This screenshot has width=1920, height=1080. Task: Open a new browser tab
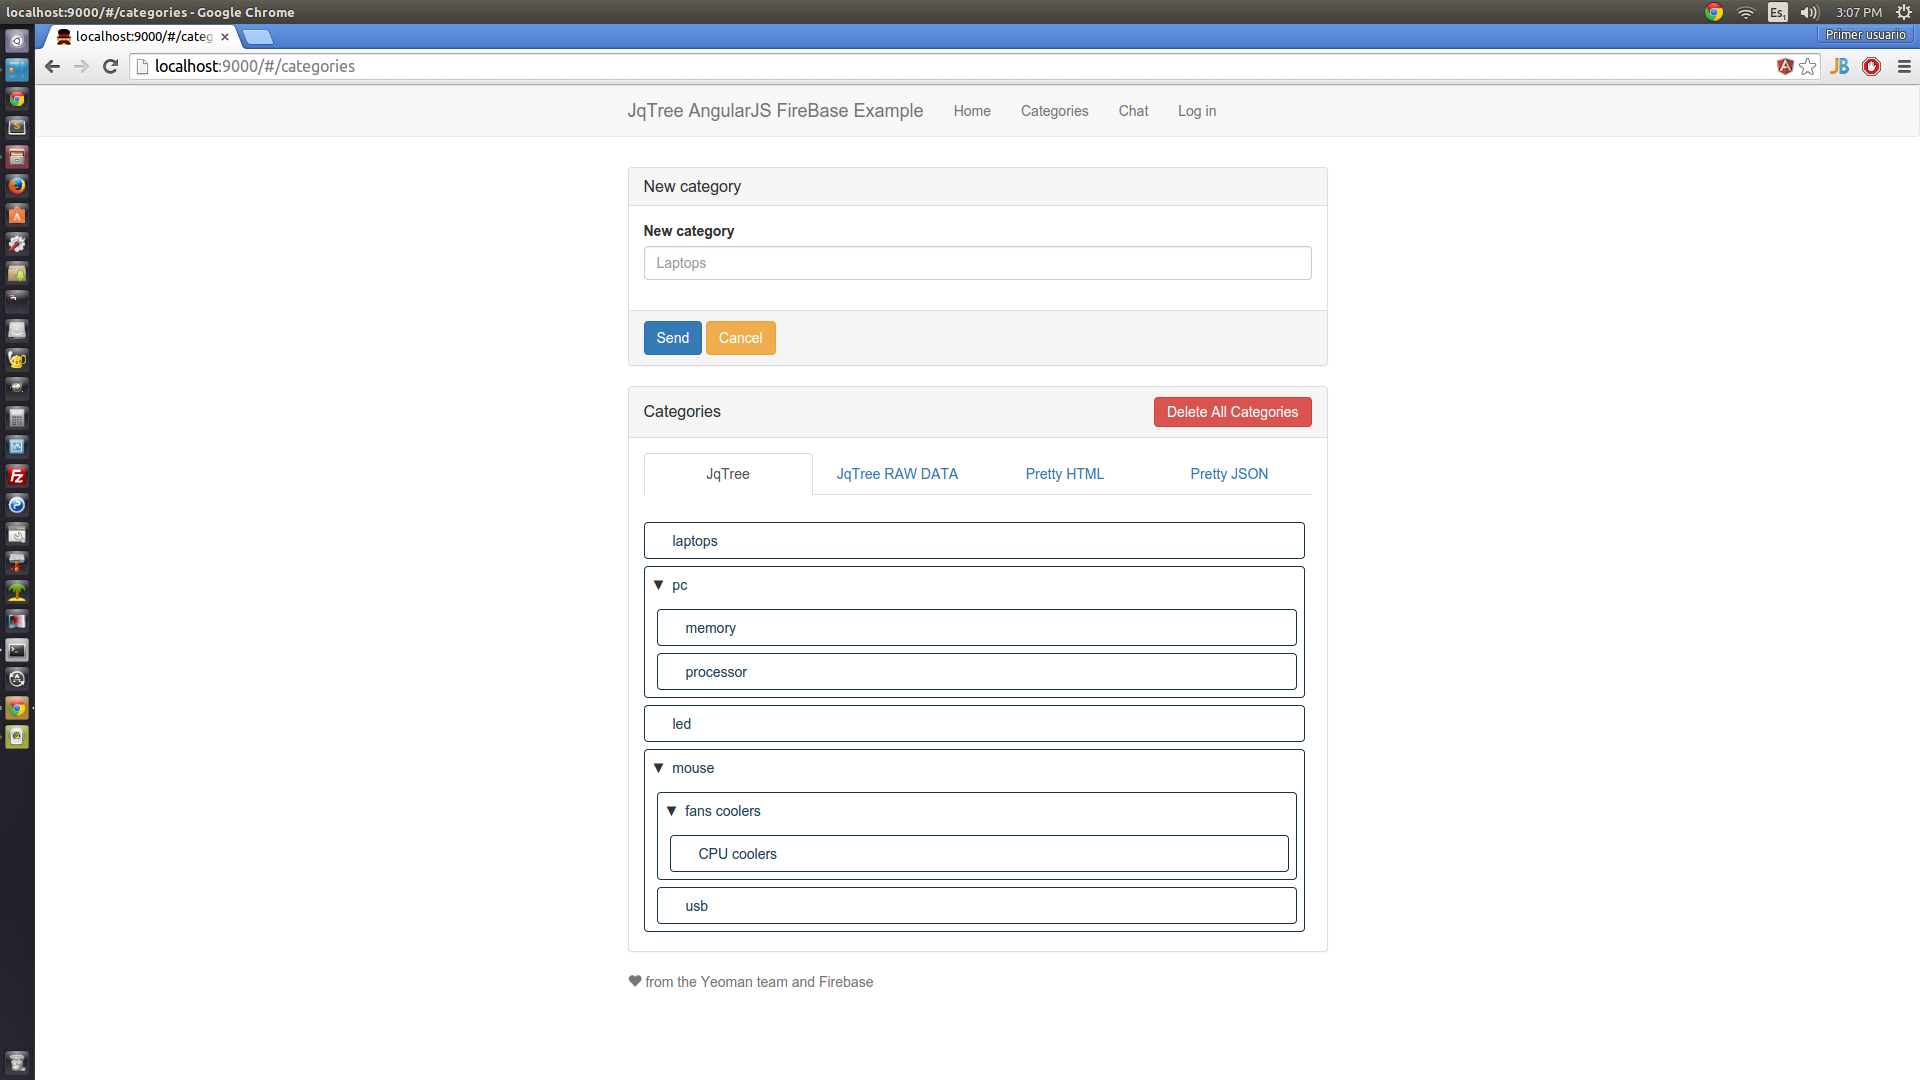(x=258, y=37)
